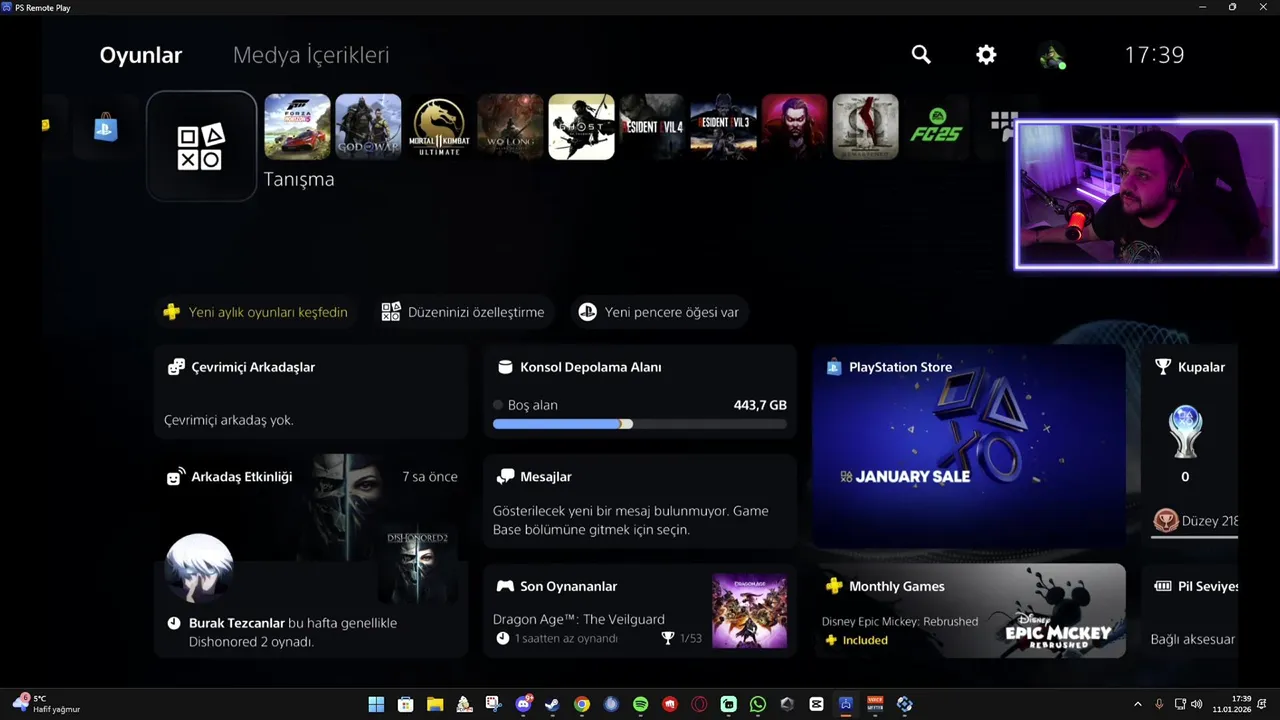Switch to the Oyunlar tab
The width and height of the screenshot is (1280, 720).
coord(141,55)
